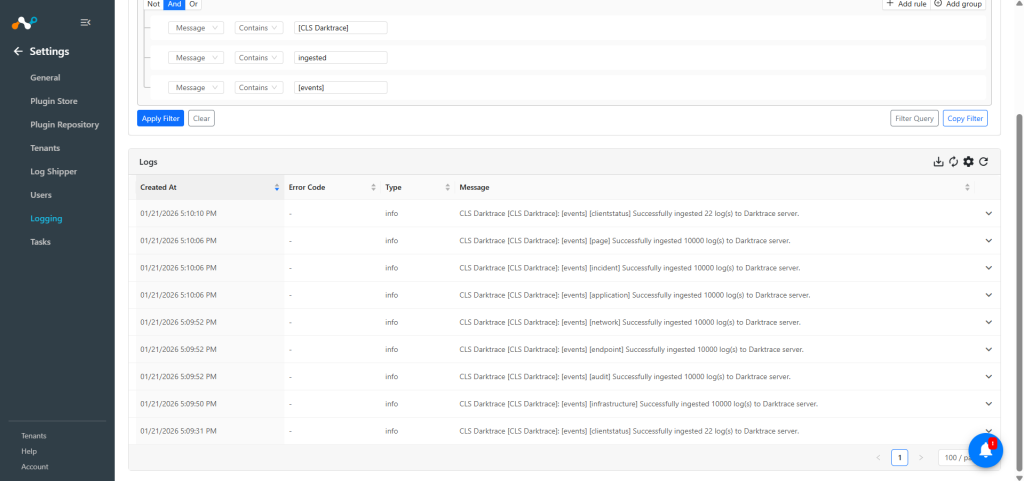Click info type cell in [audit] row
1024x481 pixels.
[392, 377]
